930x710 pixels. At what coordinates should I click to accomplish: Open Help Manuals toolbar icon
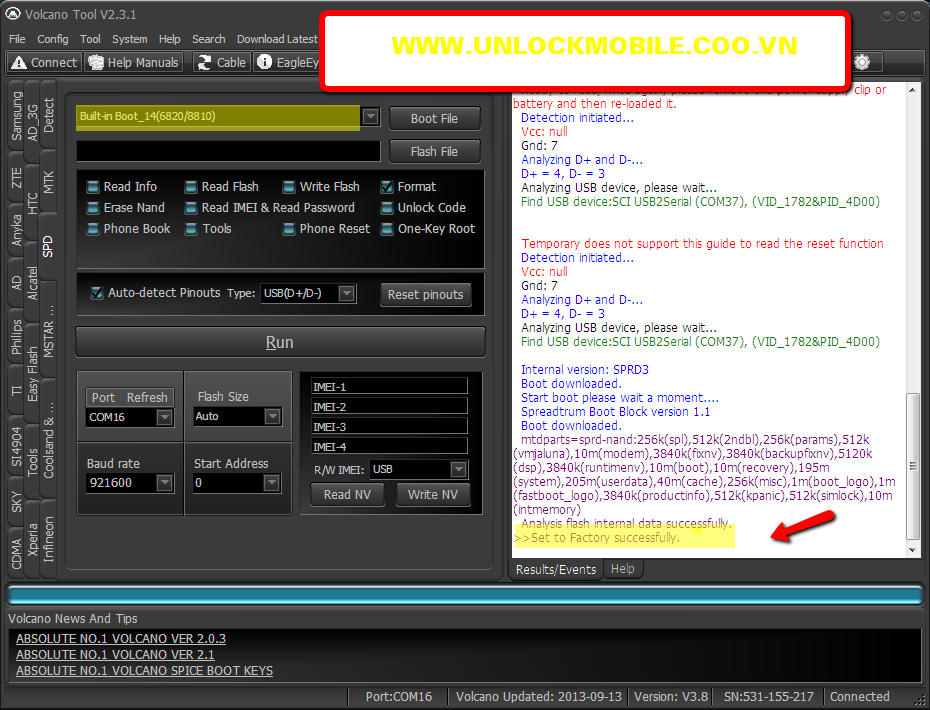pyautogui.click(x=95, y=62)
